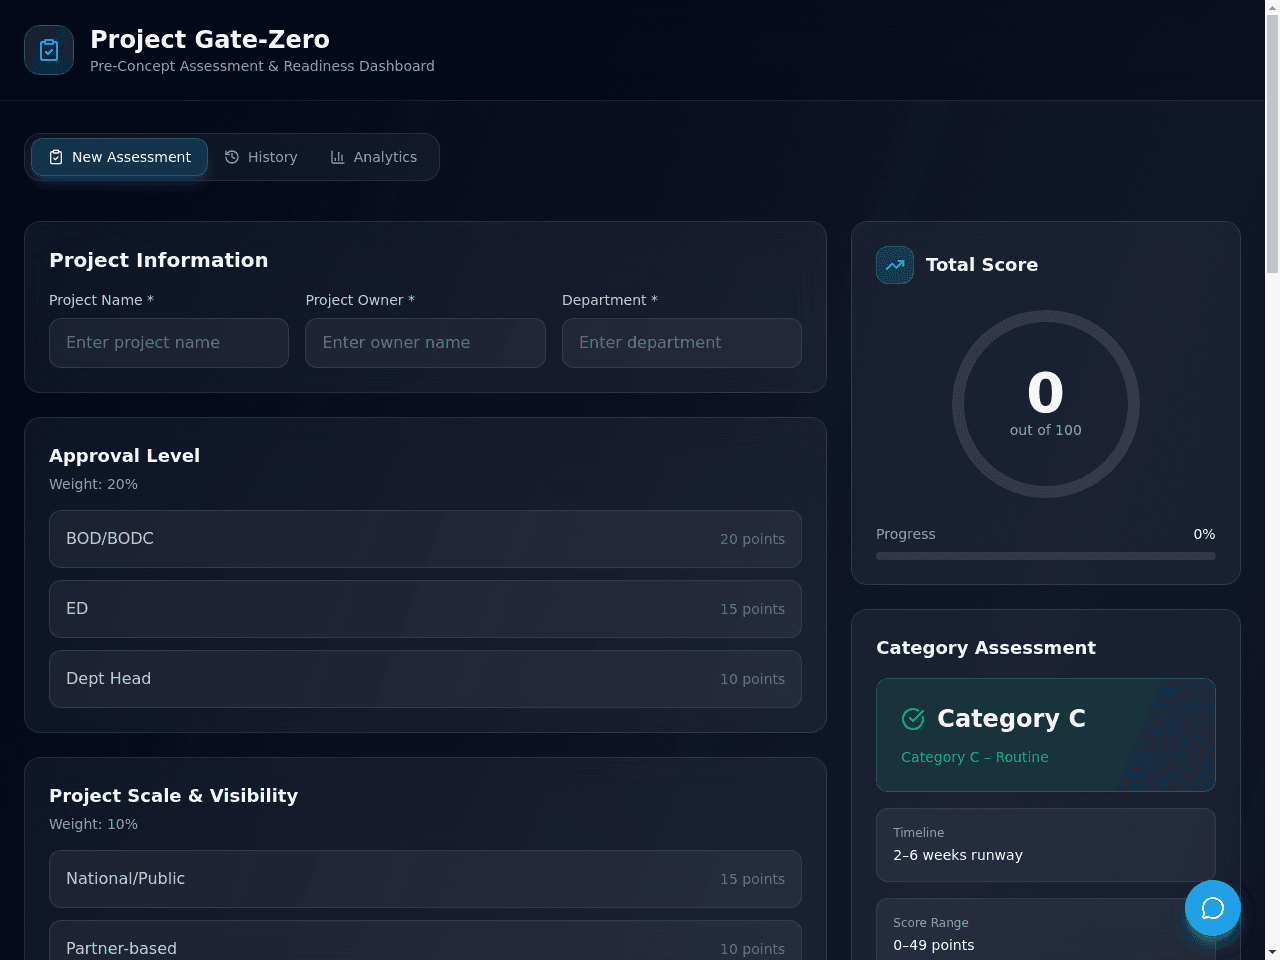Select the BOD/BODC approval level option
The width and height of the screenshot is (1280, 960).
point(425,539)
